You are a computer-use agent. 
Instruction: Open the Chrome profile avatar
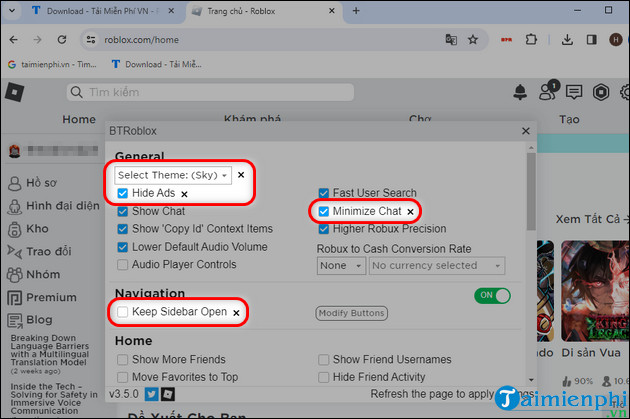click(x=616, y=39)
